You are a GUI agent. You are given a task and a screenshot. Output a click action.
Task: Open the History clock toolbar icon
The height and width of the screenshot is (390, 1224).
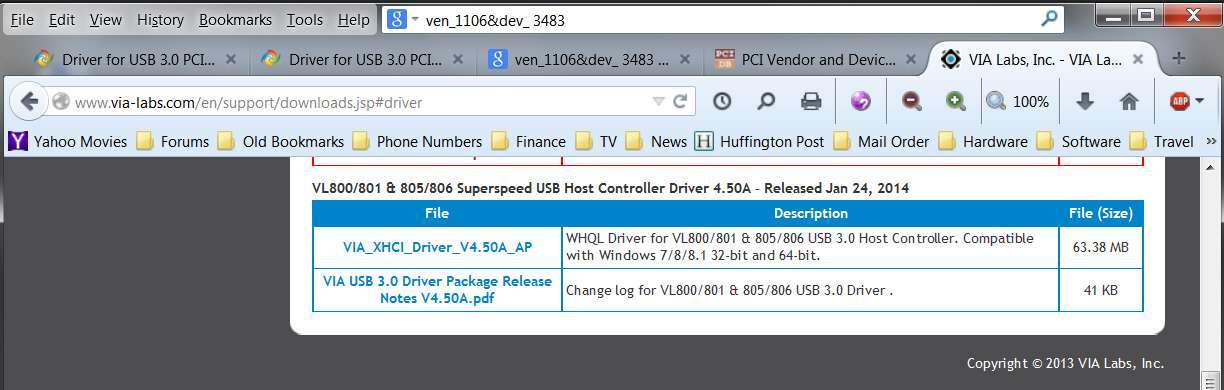pos(721,101)
